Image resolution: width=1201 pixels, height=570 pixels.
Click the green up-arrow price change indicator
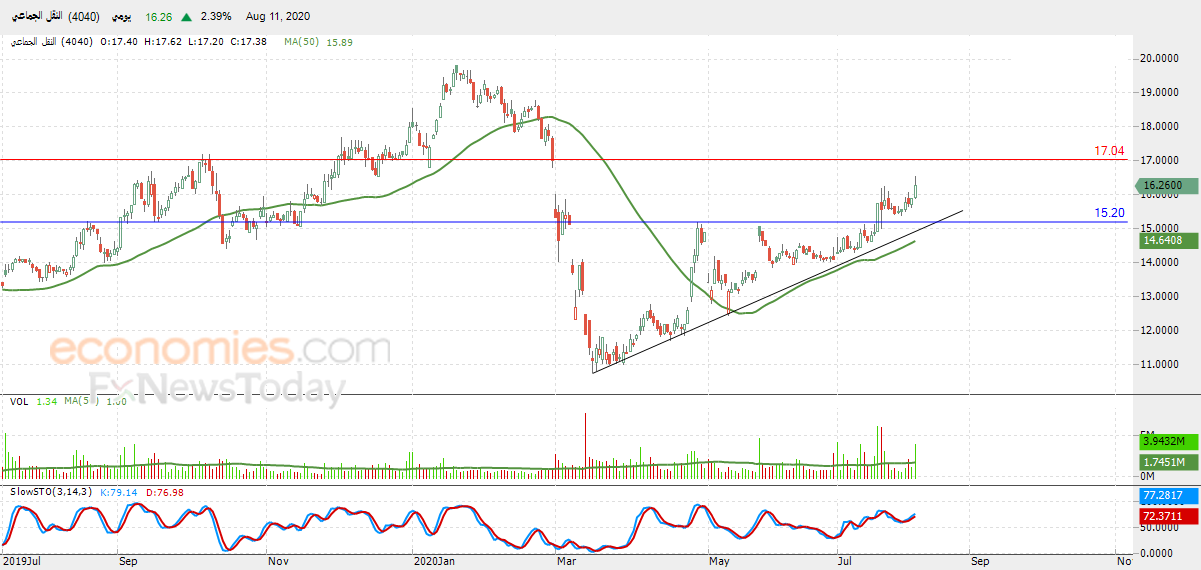187,17
